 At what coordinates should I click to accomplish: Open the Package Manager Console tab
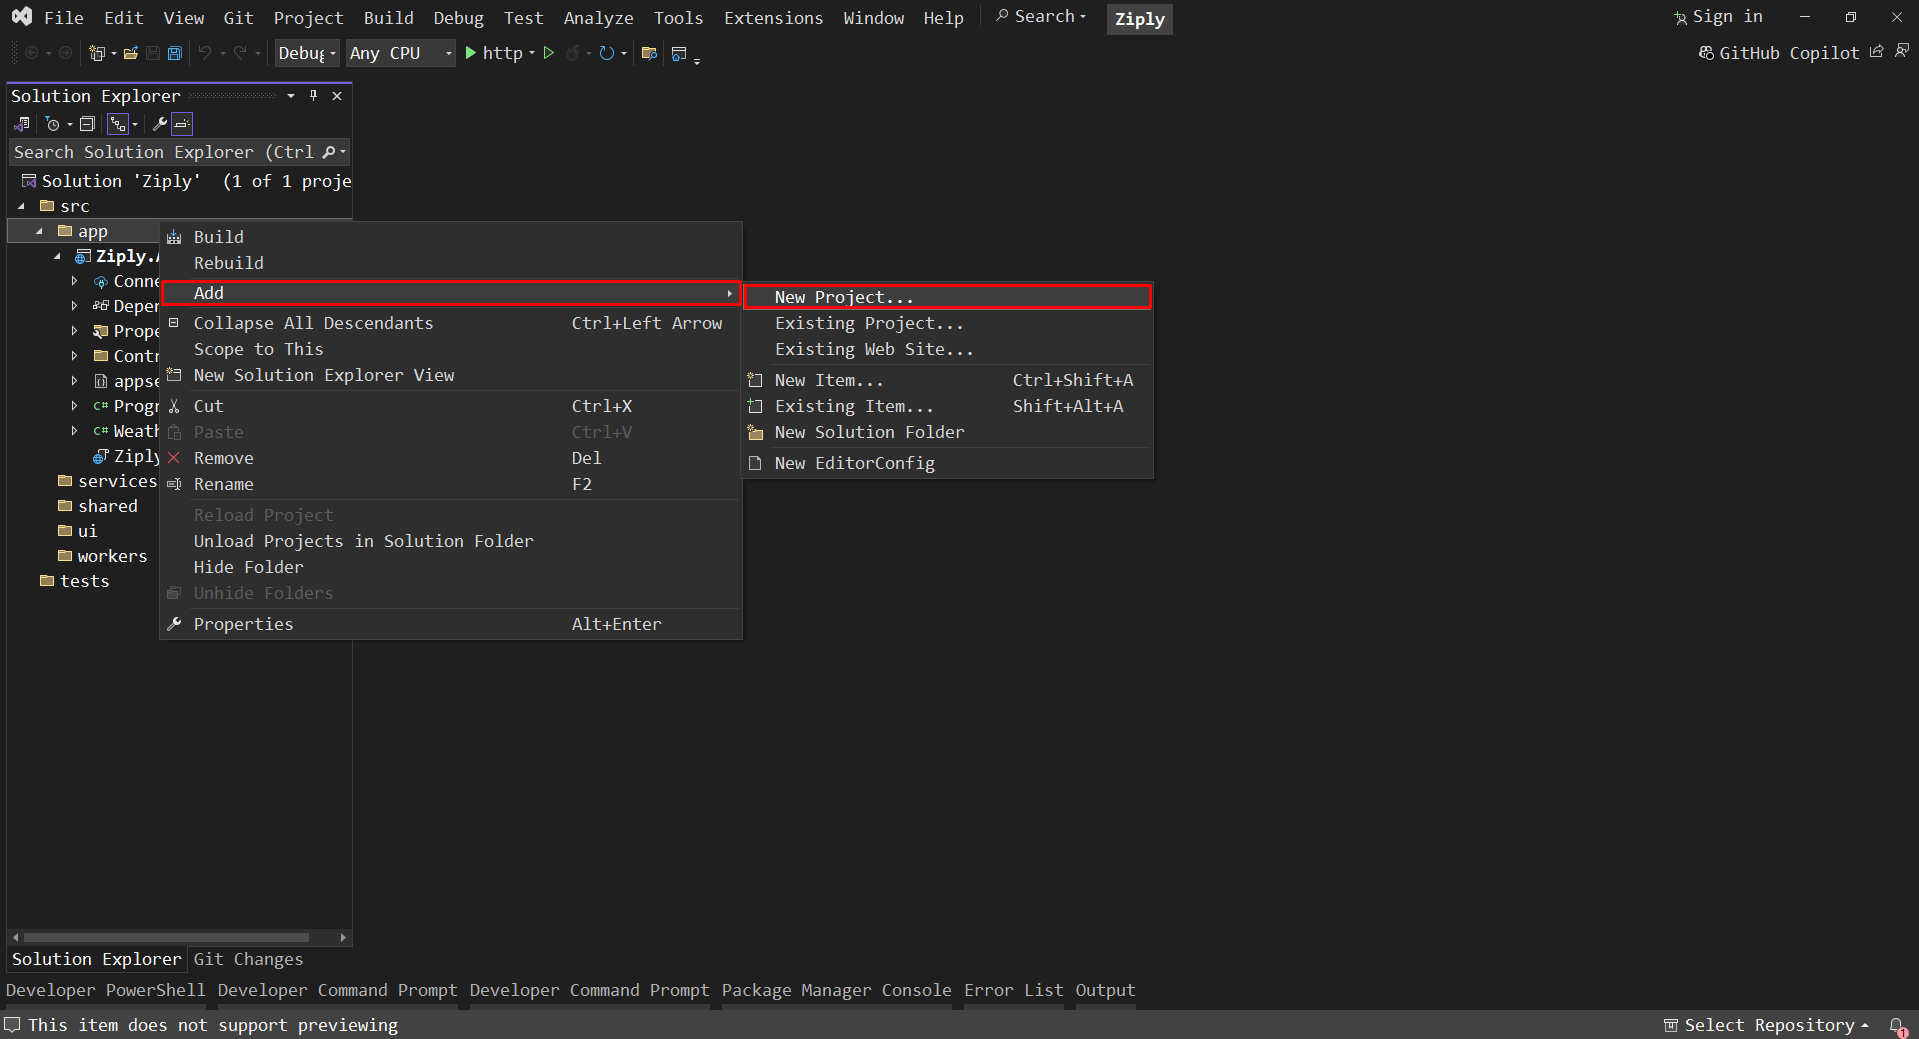[836, 990]
